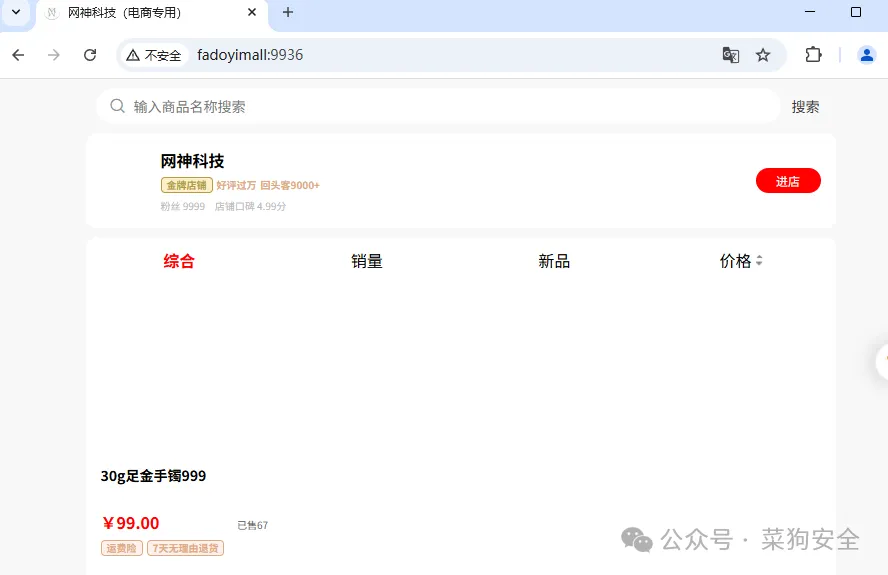Open new tab with plus icon
This screenshot has height=575, width=888.
288,12
